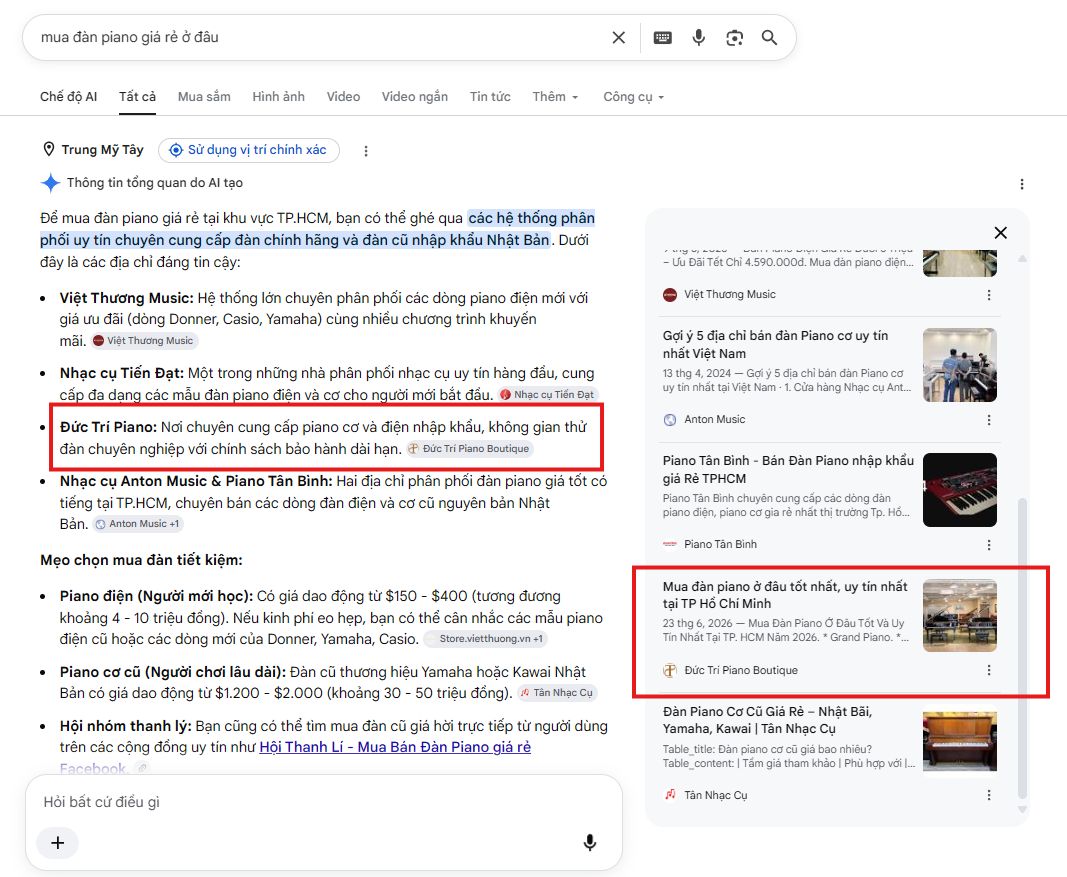Clear the search box text
The width and height of the screenshot is (1067, 877).
pos(618,37)
